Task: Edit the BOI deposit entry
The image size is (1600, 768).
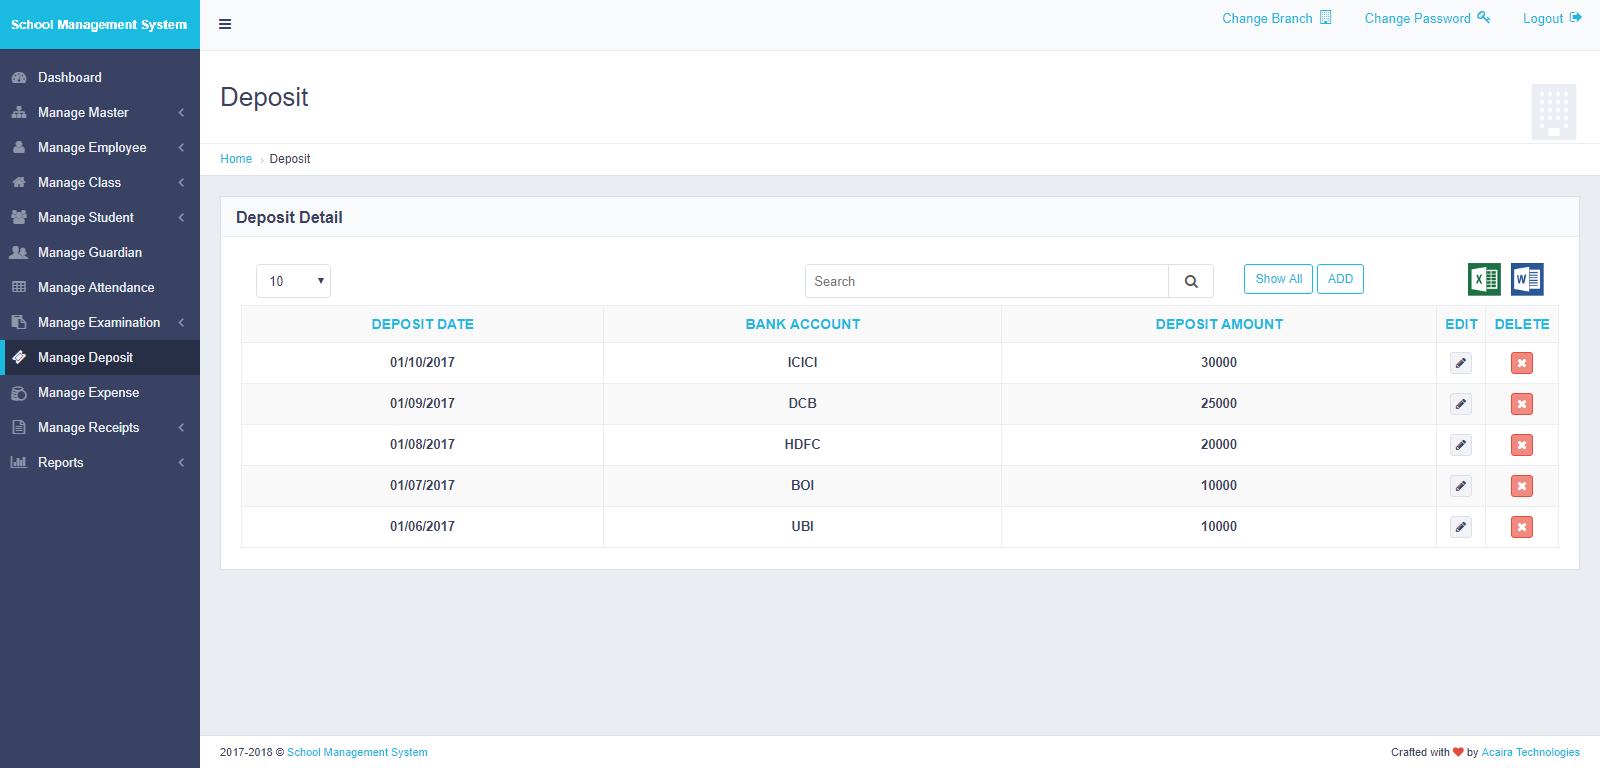Action: pos(1461,486)
